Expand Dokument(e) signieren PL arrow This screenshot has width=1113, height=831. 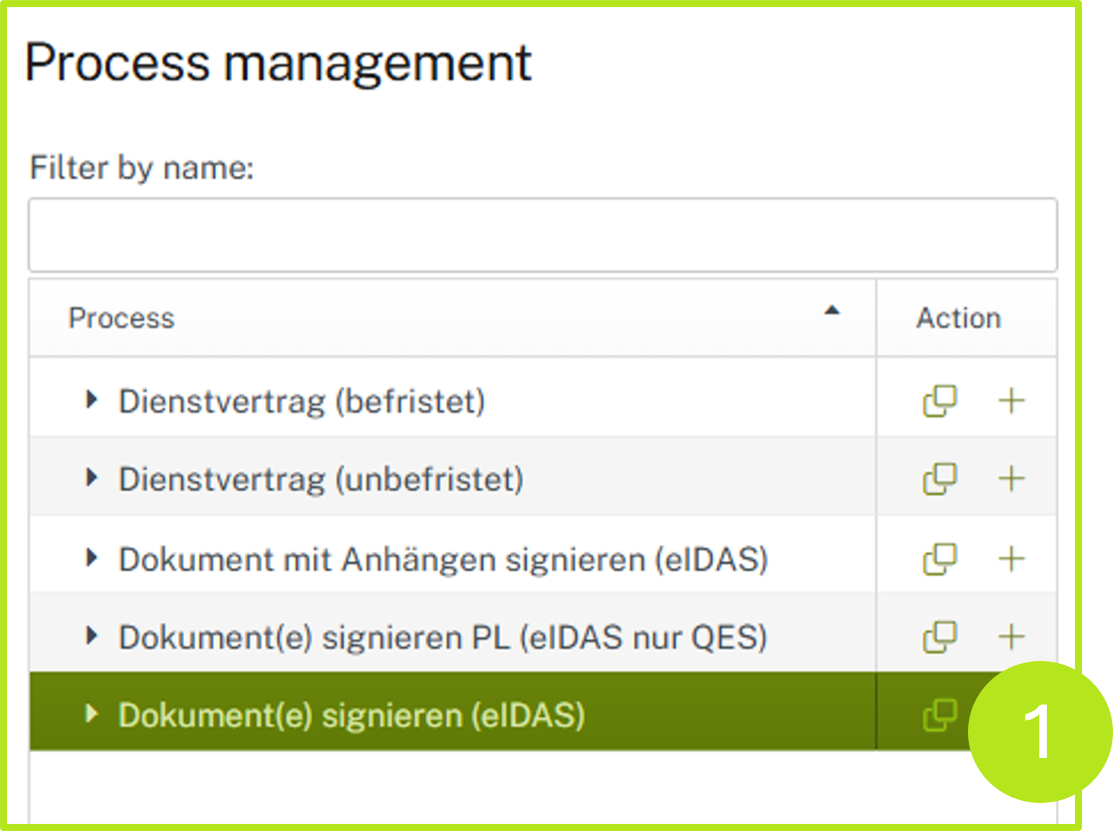pos(92,636)
